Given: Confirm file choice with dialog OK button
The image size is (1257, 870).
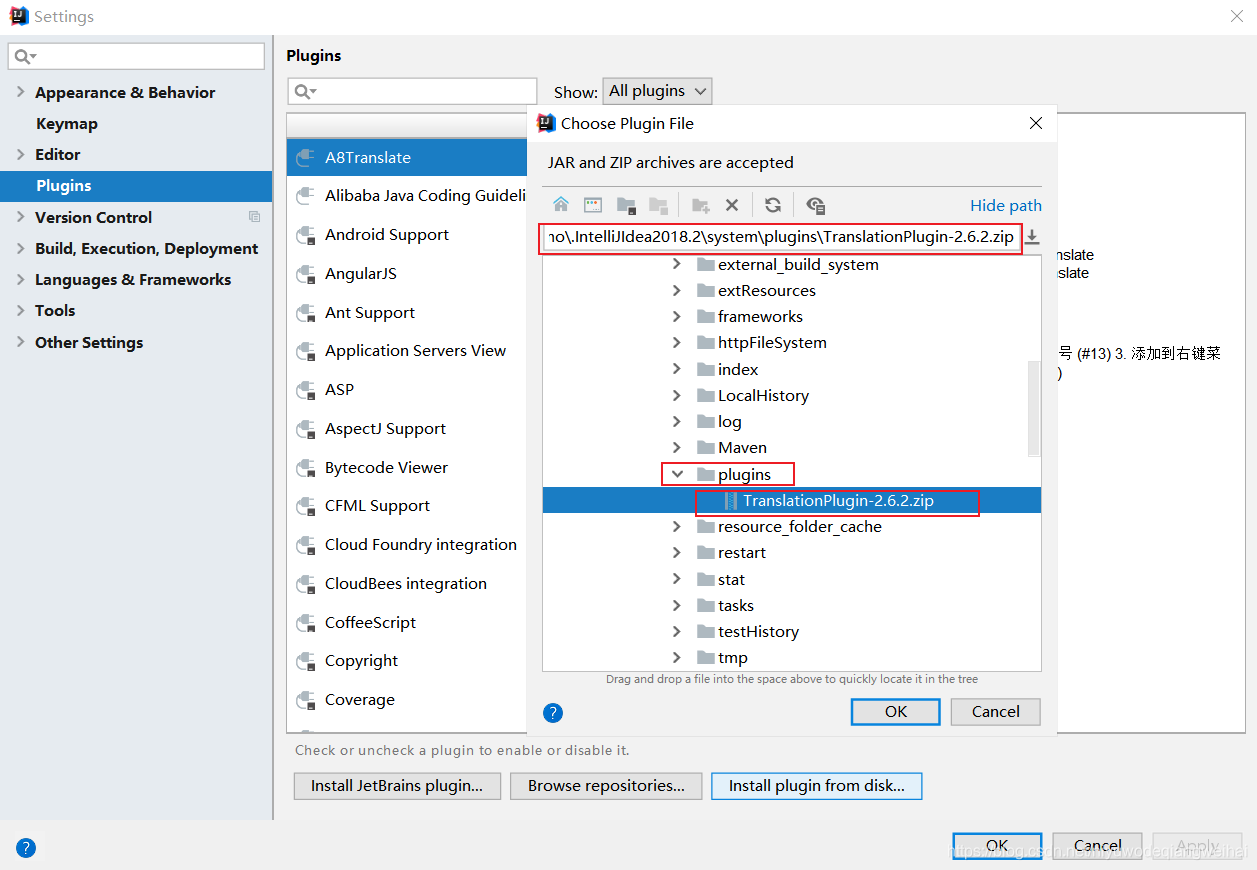Looking at the screenshot, I should pos(896,711).
